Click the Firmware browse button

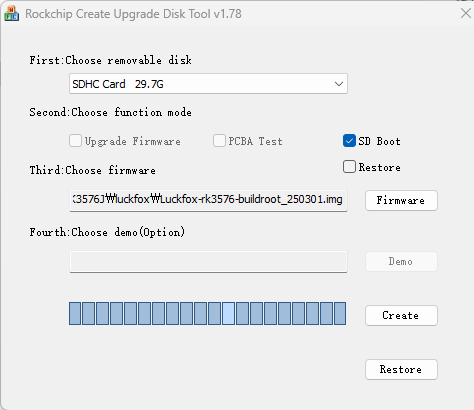click(401, 200)
